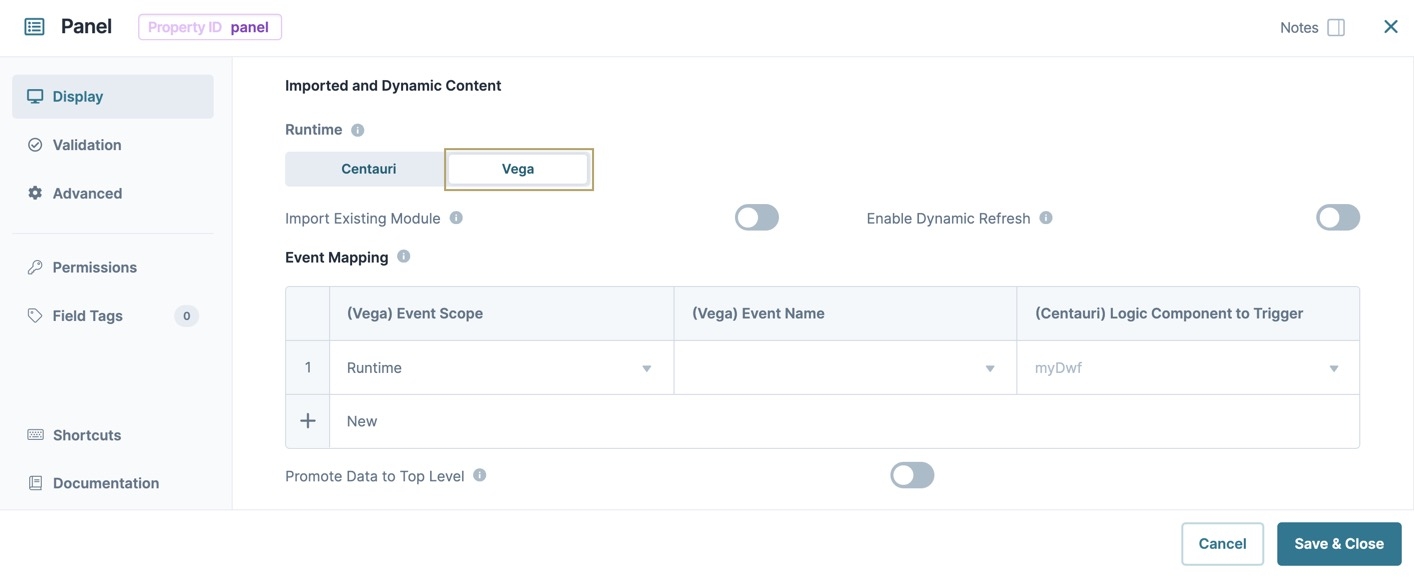Show info tooltip for Runtime
Image resolution: width=1414 pixels, height=580 pixels.
[358, 130]
